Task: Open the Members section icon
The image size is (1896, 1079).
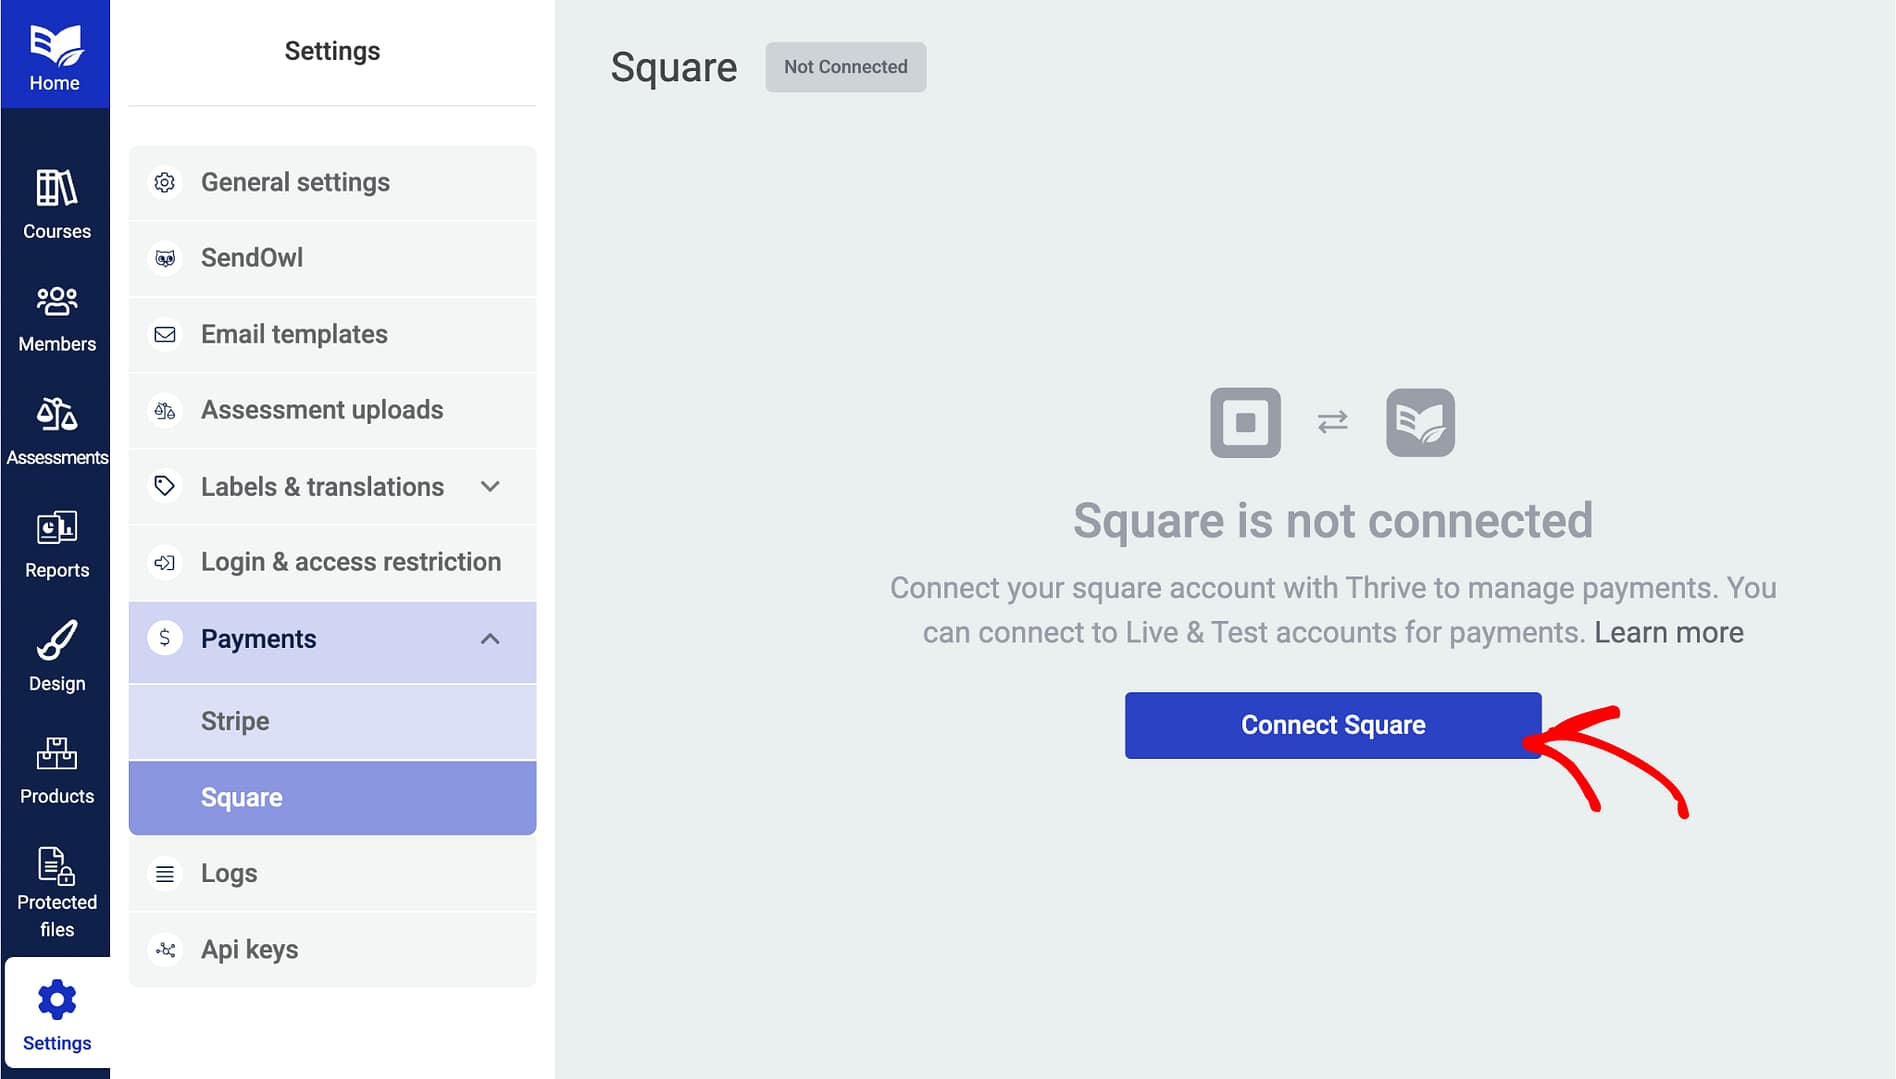Action: (55, 303)
